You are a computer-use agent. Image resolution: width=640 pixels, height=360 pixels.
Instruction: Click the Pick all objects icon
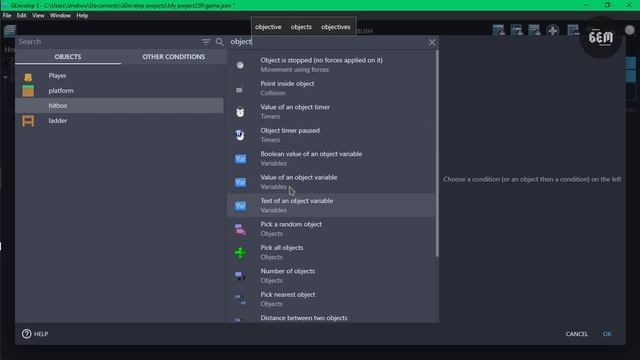pyautogui.click(x=240, y=253)
